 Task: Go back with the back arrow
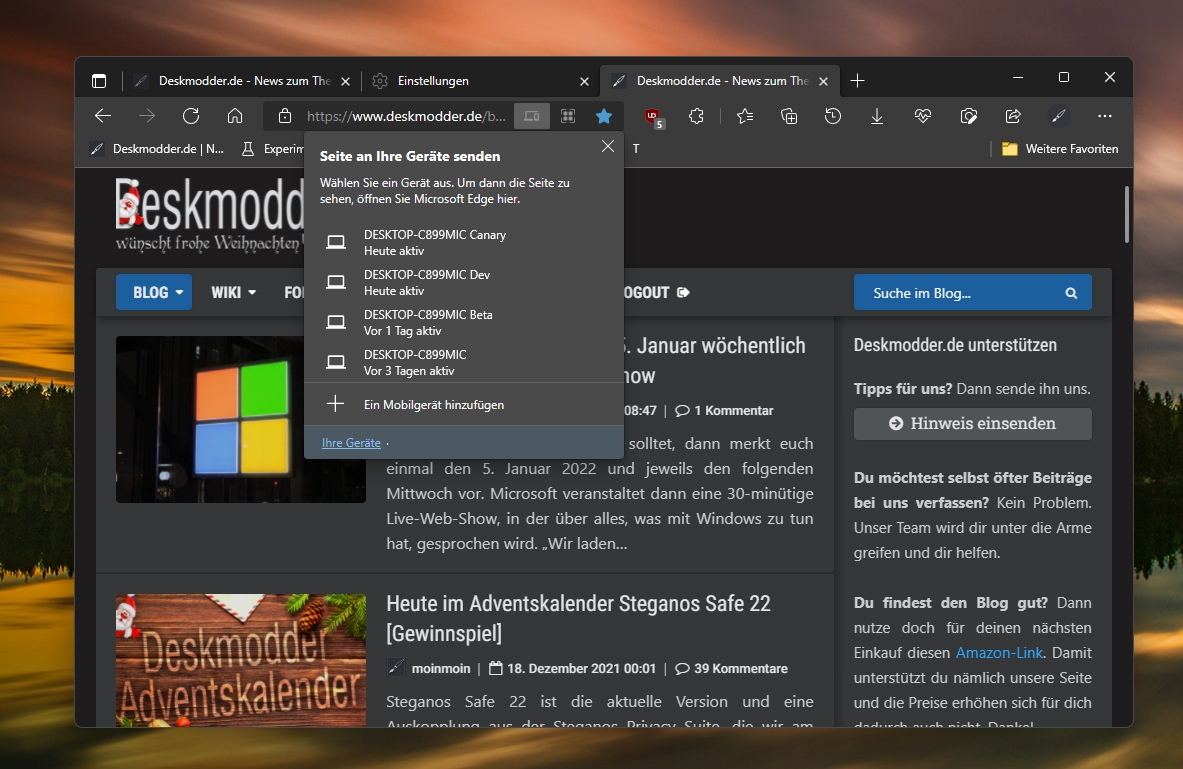[x=103, y=116]
